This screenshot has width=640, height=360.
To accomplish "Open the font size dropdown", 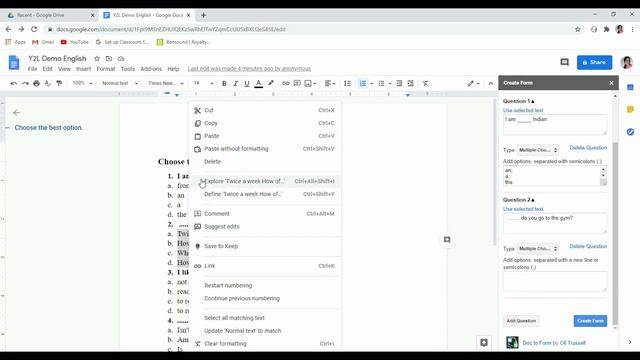I will pos(203,83).
